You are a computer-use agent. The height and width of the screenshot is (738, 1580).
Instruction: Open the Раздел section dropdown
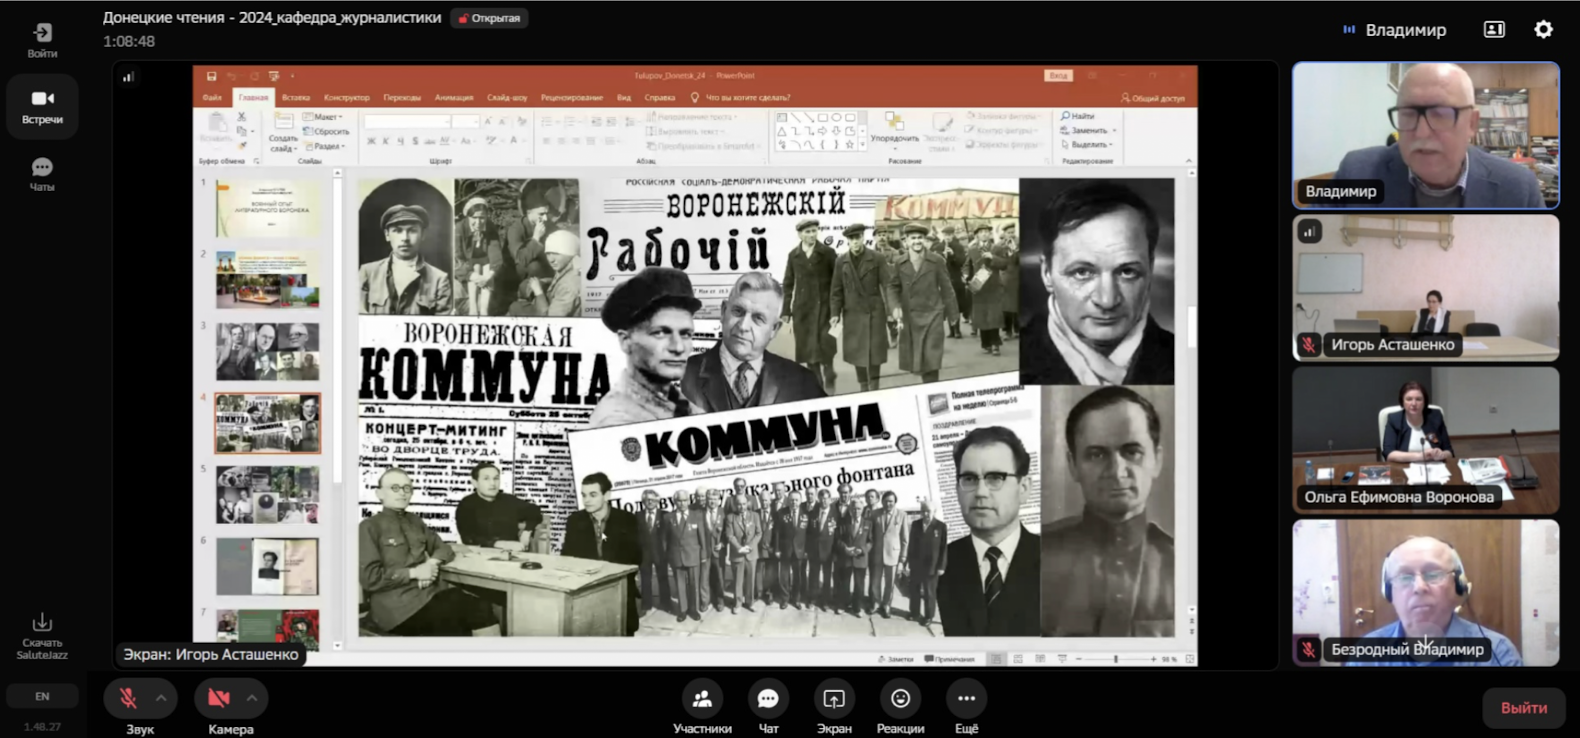pyautogui.click(x=325, y=146)
